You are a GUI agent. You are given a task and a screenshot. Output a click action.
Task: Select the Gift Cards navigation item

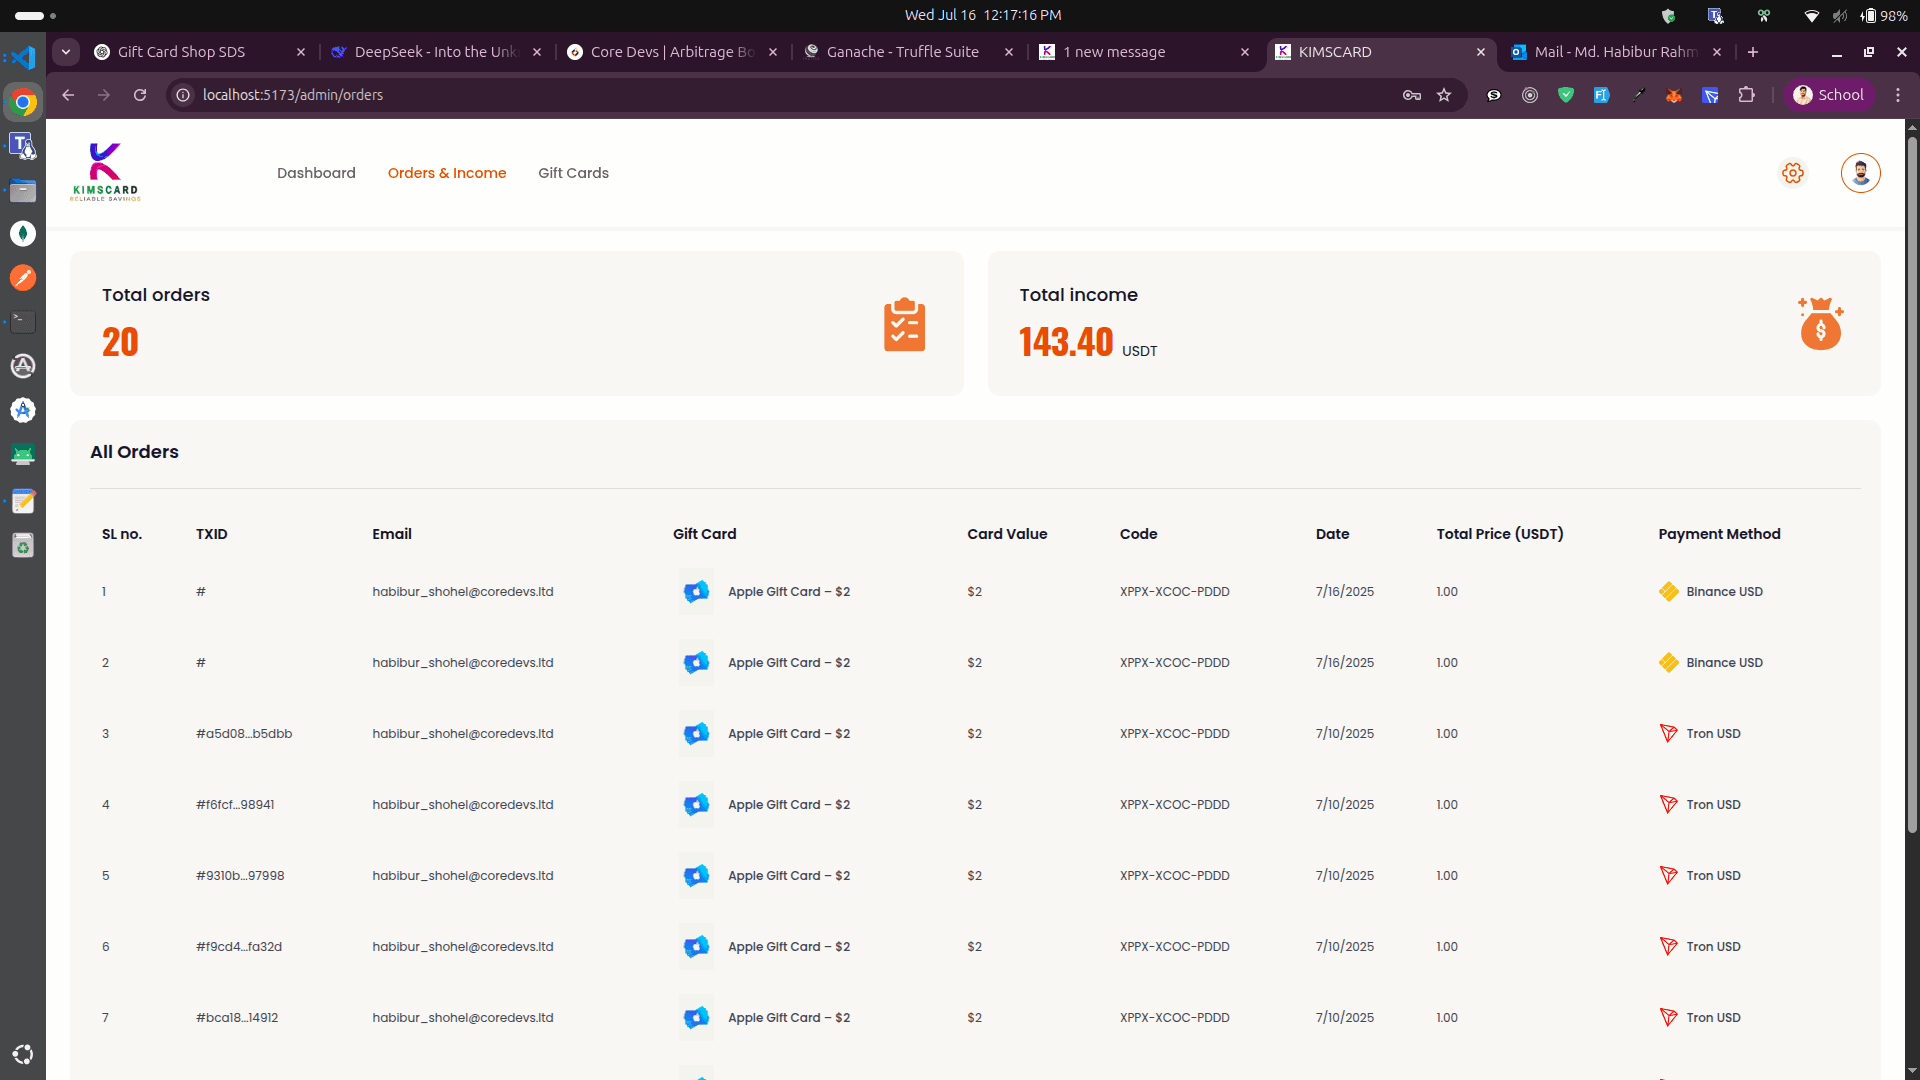(x=573, y=173)
